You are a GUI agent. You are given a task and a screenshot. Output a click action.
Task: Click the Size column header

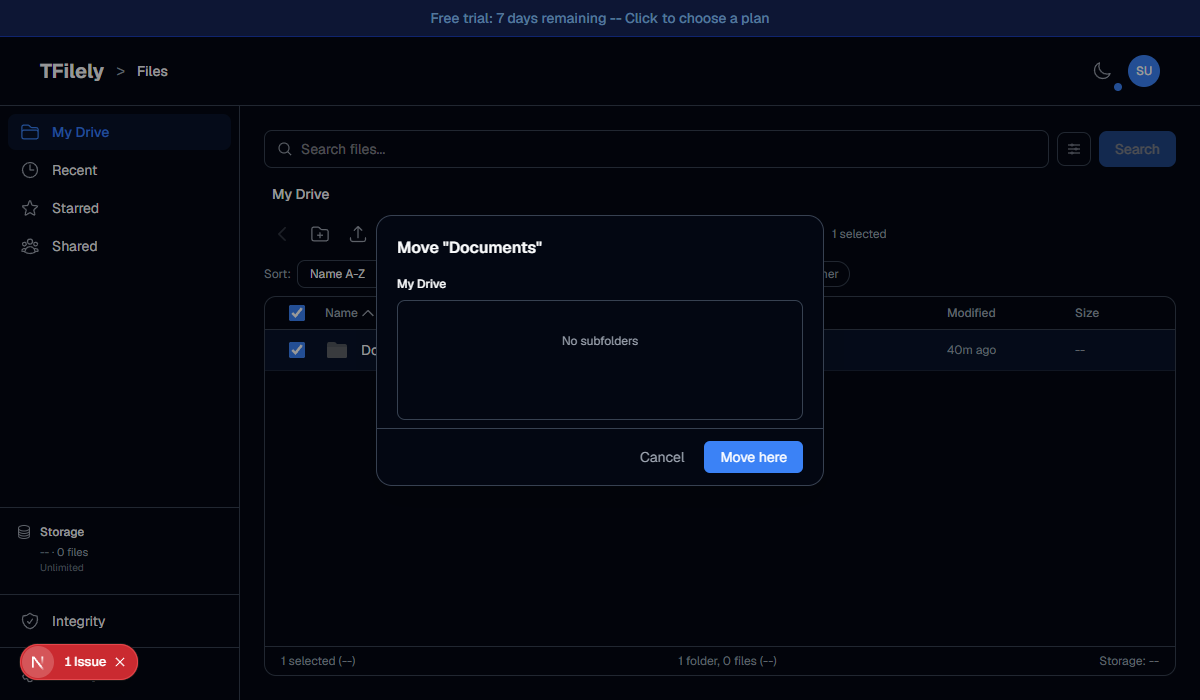(1087, 313)
